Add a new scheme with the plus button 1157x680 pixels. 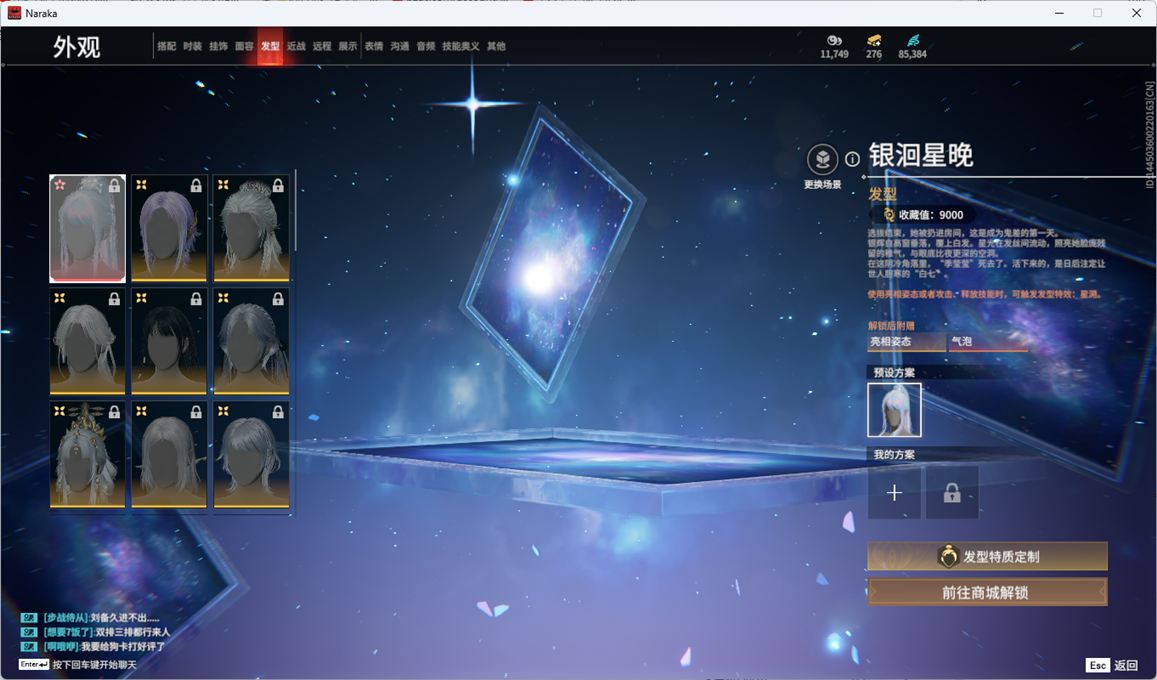(x=894, y=493)
